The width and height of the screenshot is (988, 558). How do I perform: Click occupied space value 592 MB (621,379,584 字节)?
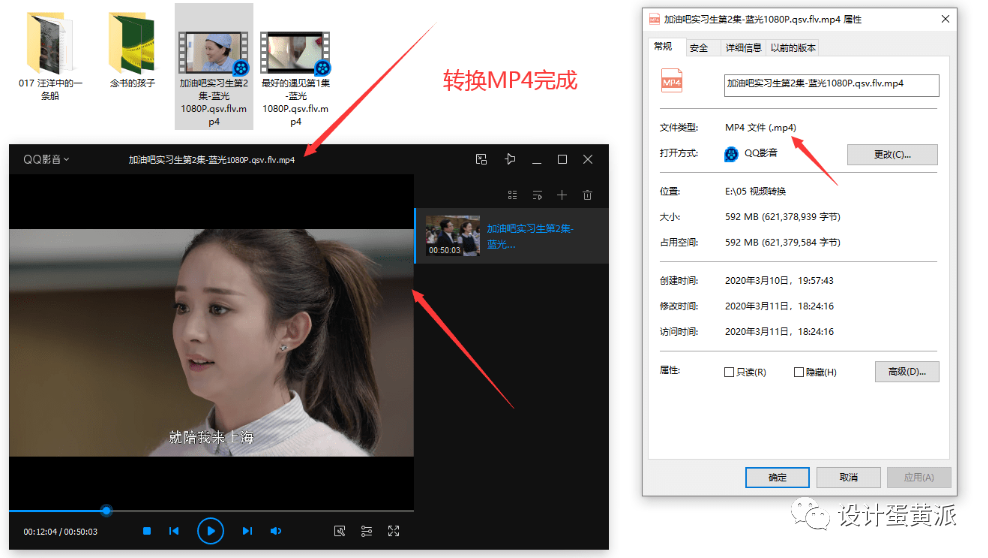(783, 242)
